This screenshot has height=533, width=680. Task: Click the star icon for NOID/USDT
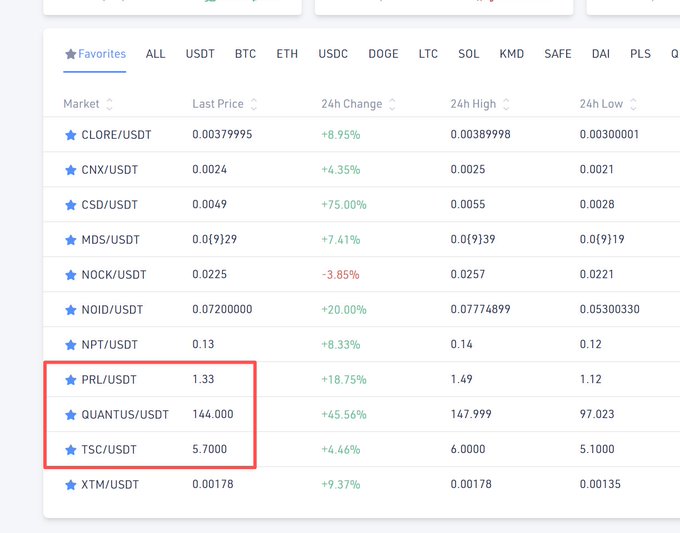(x=71, y=310)
